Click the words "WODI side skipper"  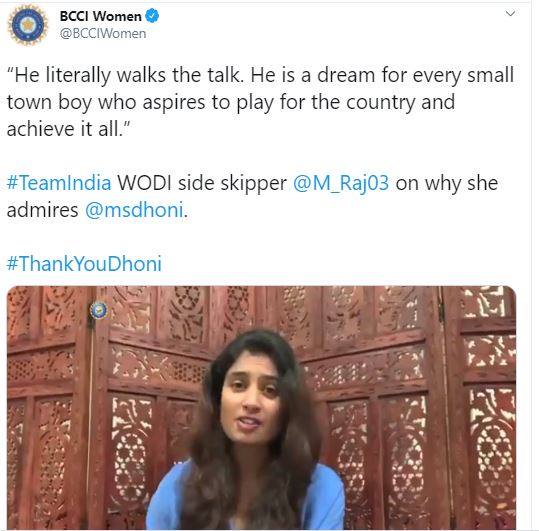pos(202,183)
